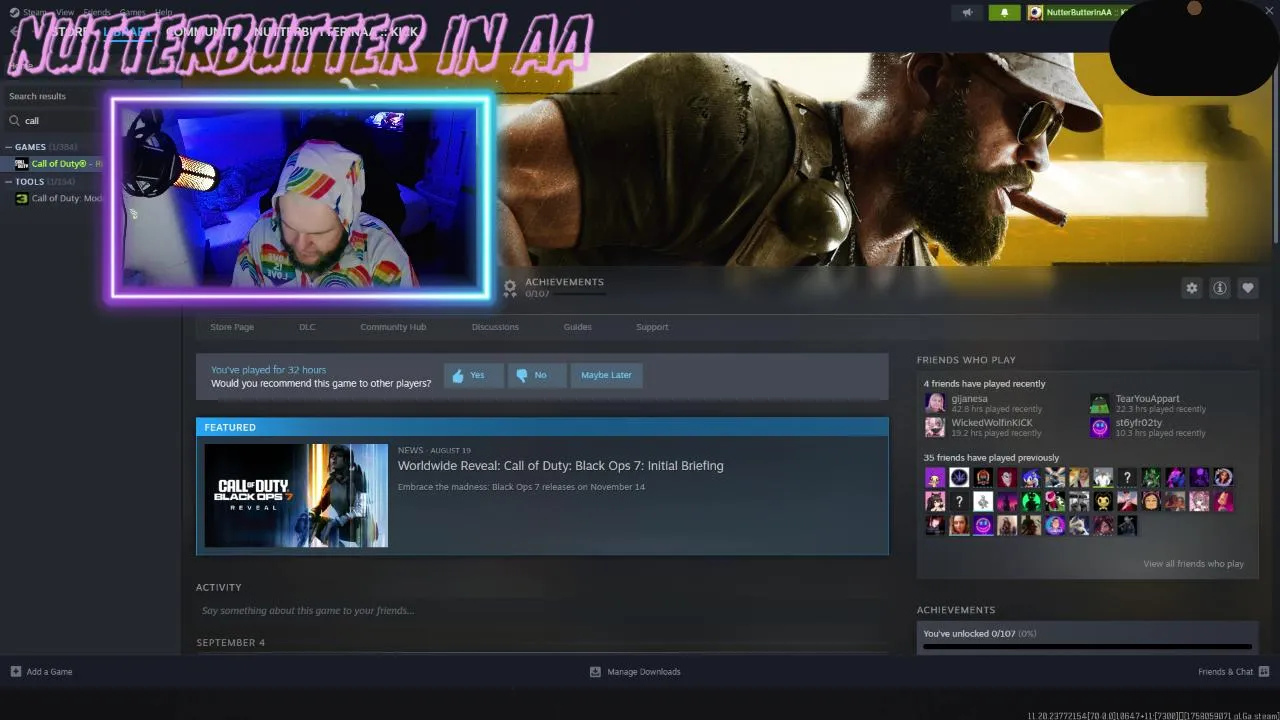Click the No thumbs-down button
Screen dimensions: 1280x720
(536, 375)
